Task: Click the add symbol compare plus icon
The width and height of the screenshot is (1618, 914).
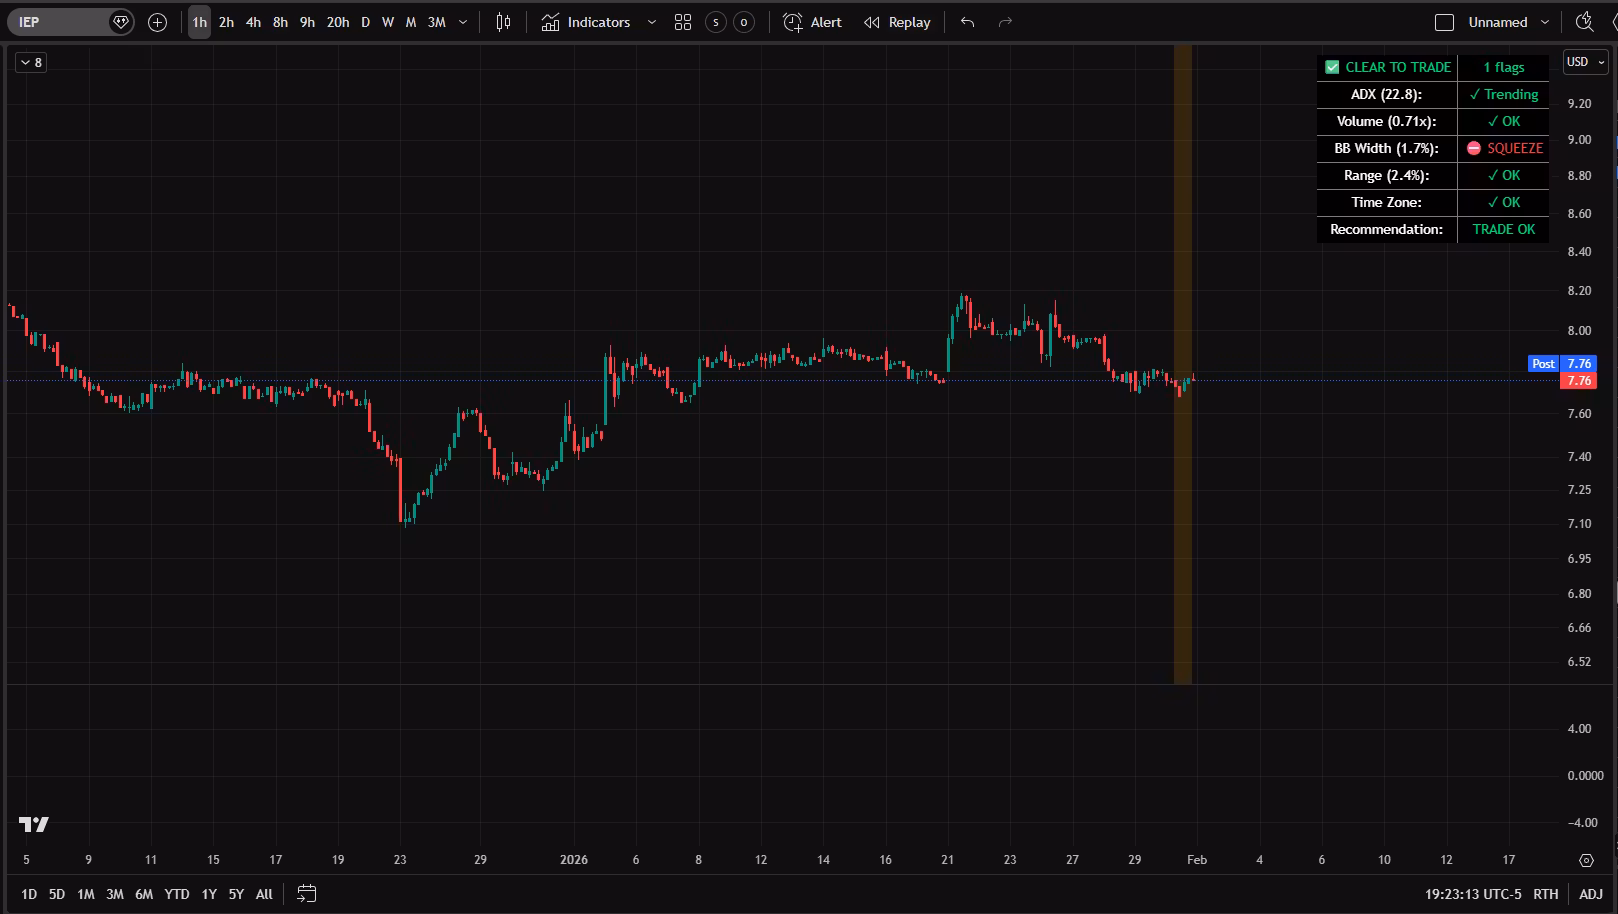Action: [x=157, y=22]
